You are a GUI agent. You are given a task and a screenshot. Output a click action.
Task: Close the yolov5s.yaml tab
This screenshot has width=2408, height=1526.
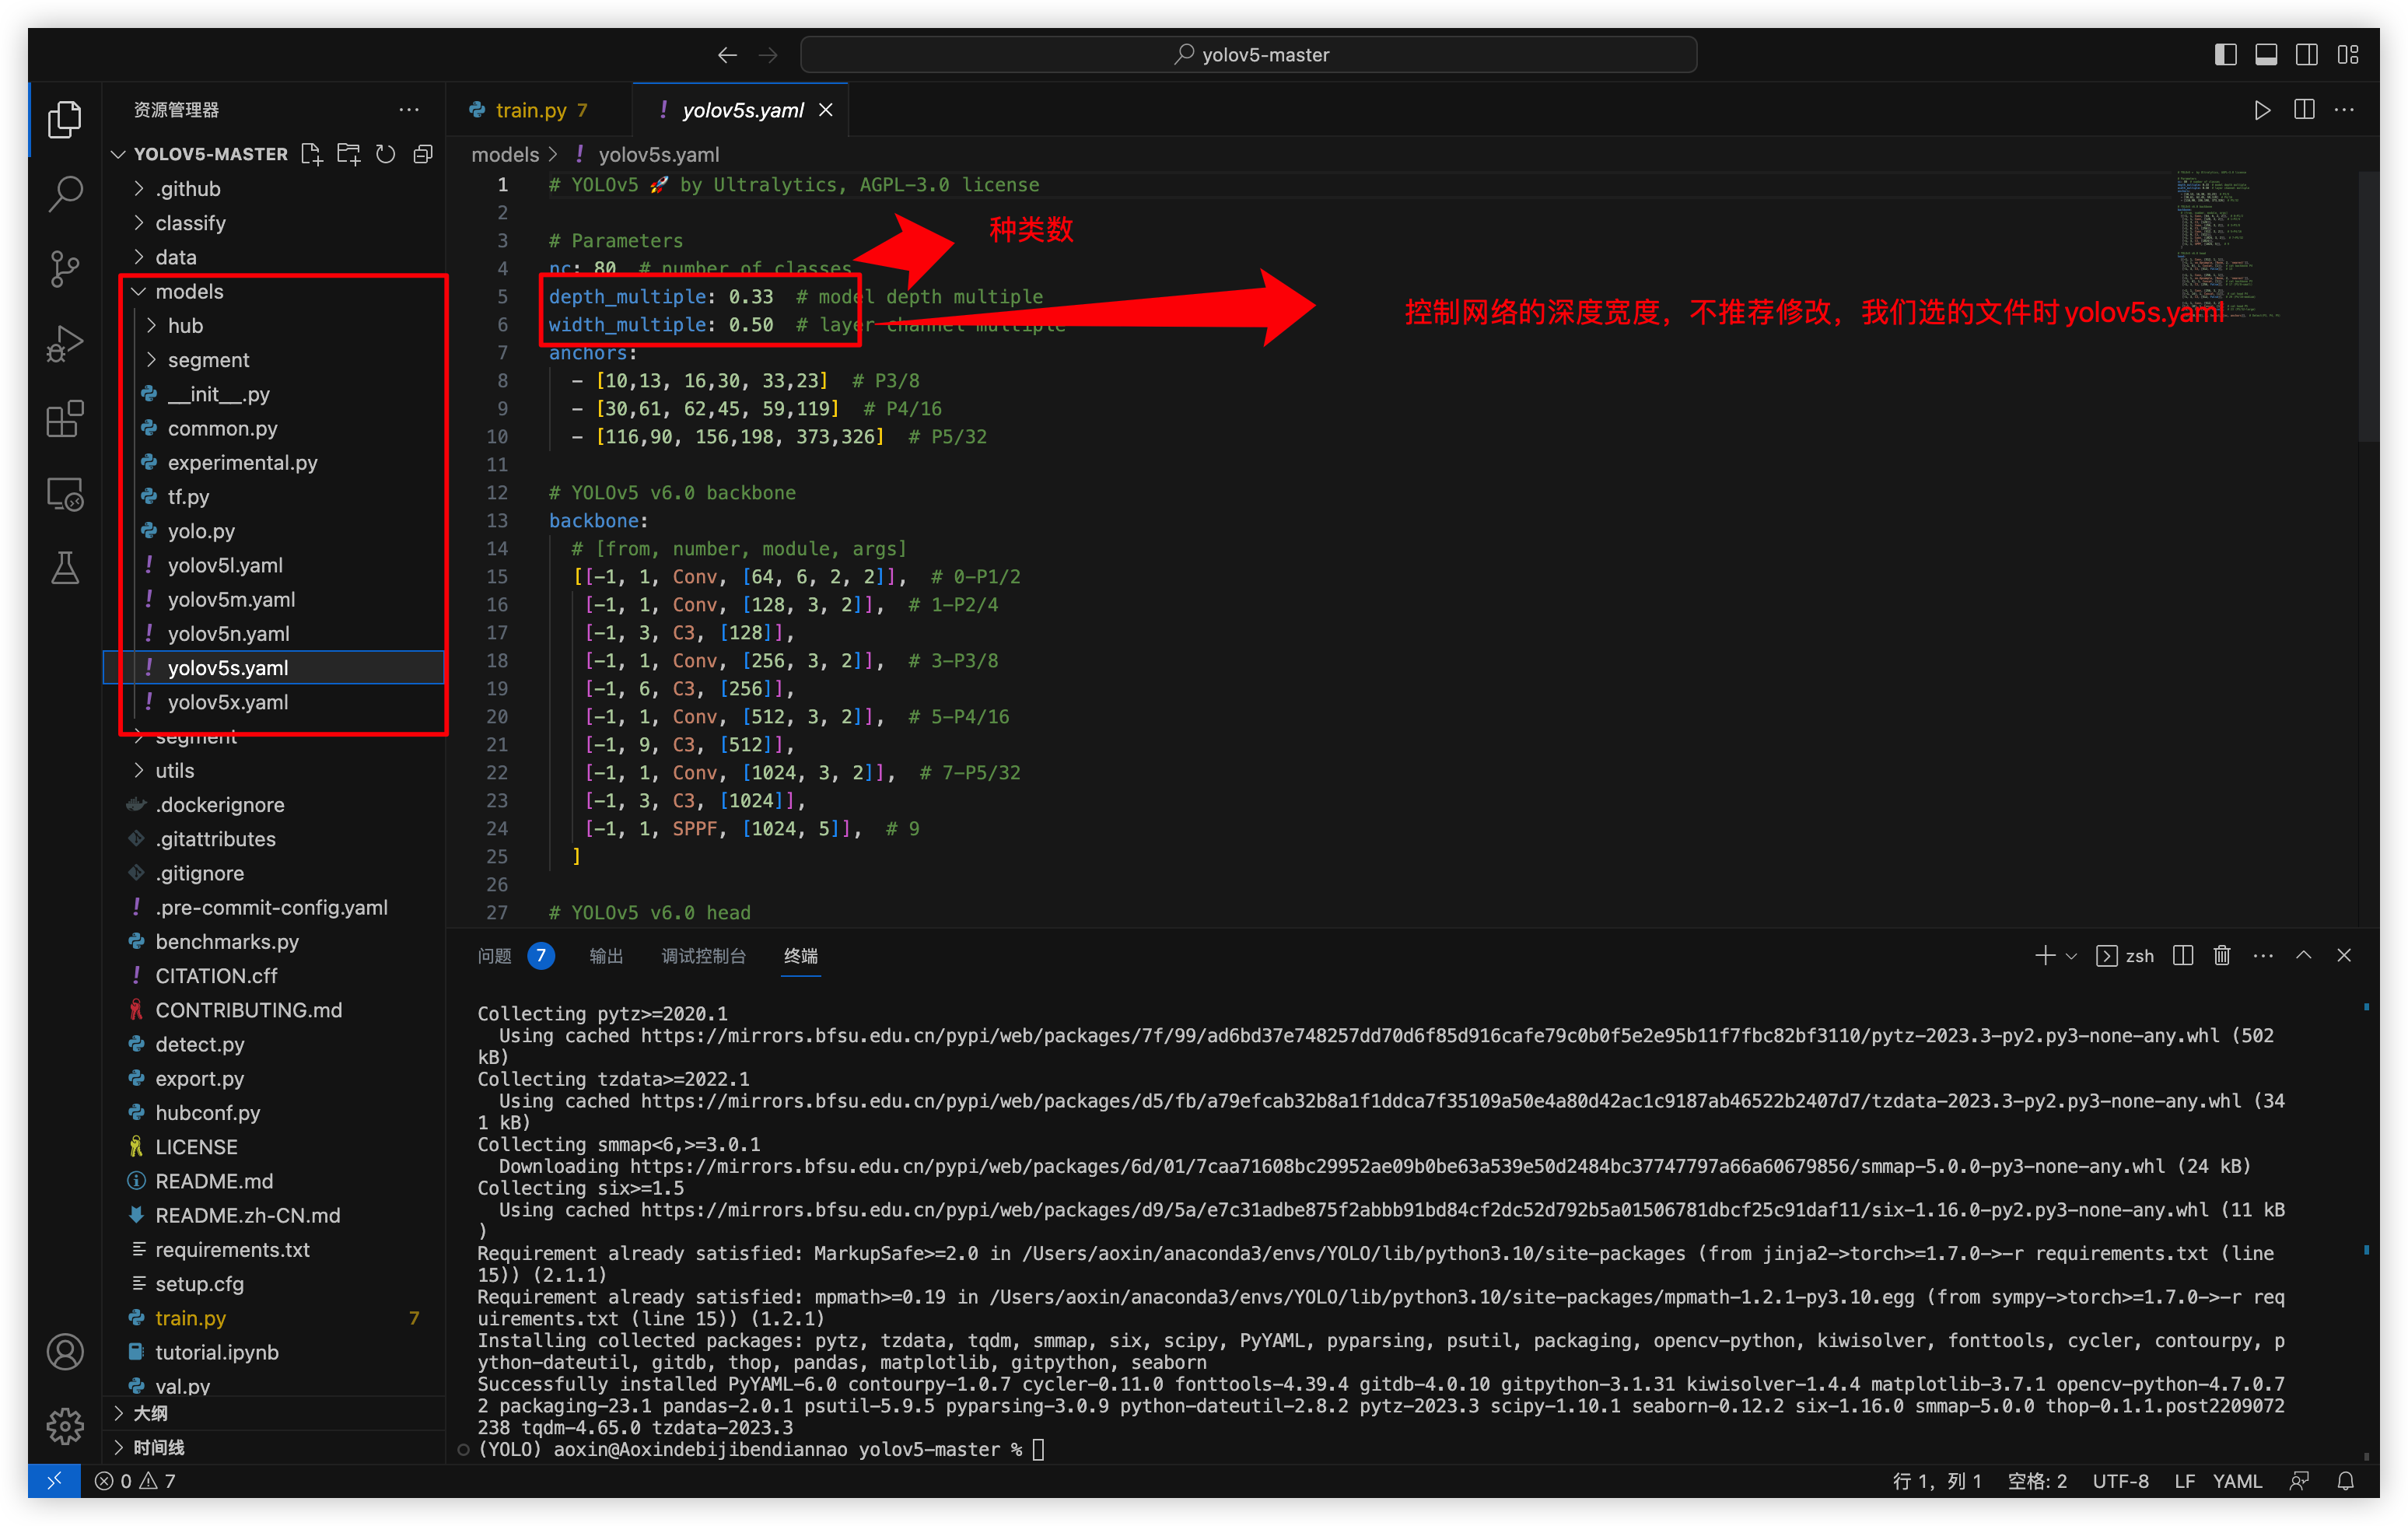point(826,110)
